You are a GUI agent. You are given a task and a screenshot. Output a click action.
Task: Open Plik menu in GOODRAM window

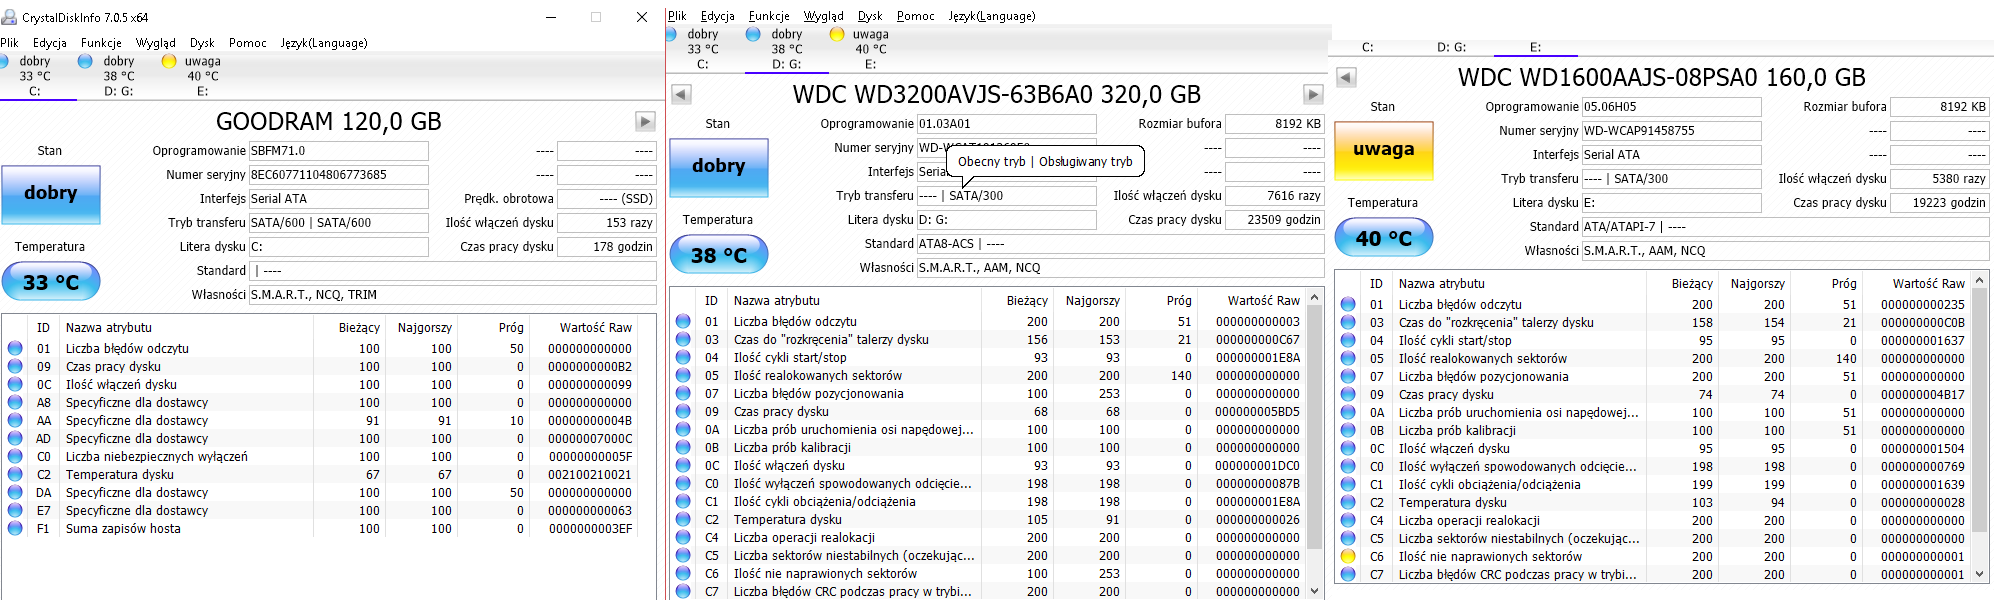tap(10, 43)
